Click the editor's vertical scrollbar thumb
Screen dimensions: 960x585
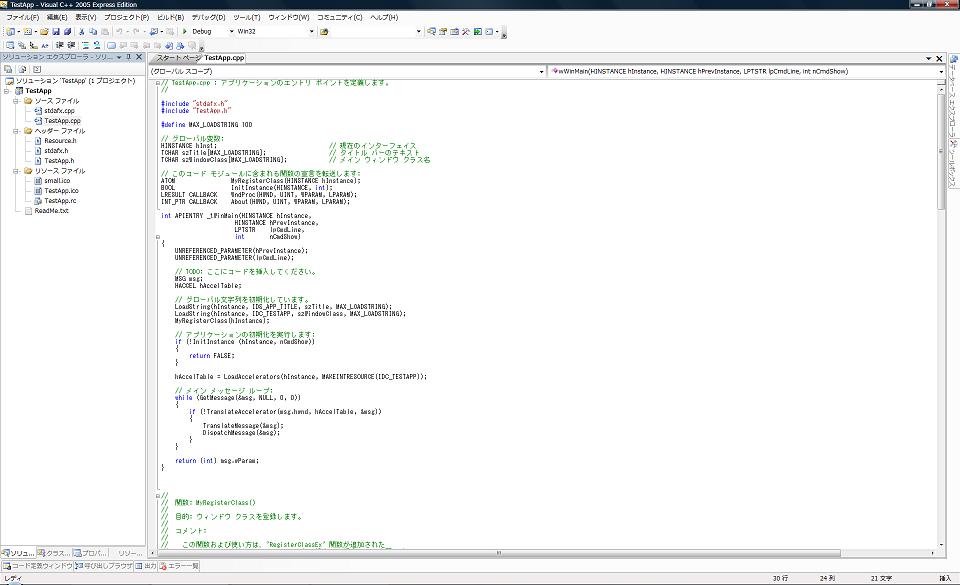942,150
